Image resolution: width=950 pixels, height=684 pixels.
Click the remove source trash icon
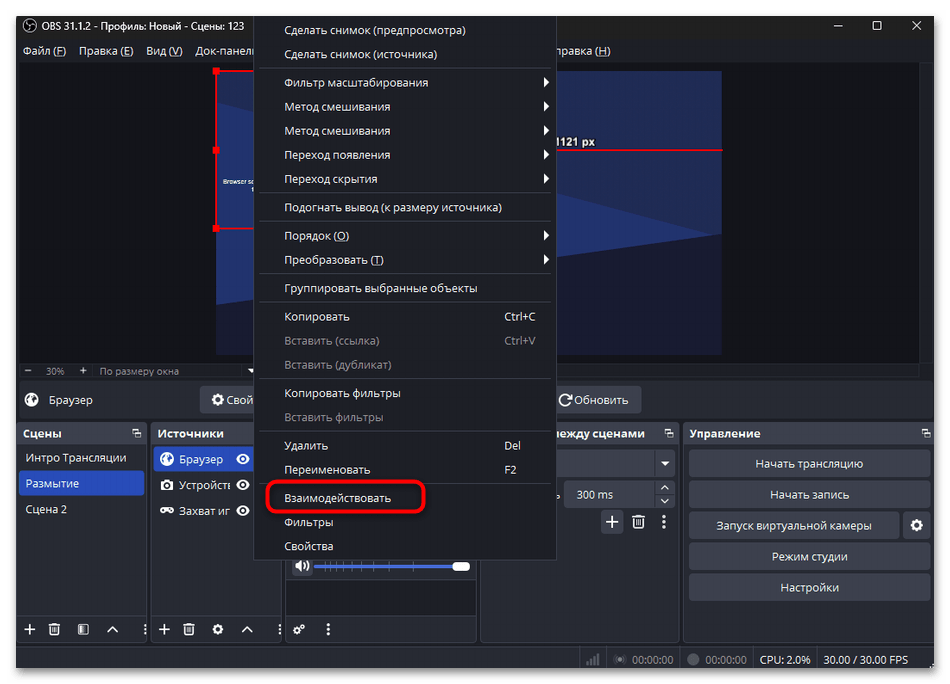[189, 629]
